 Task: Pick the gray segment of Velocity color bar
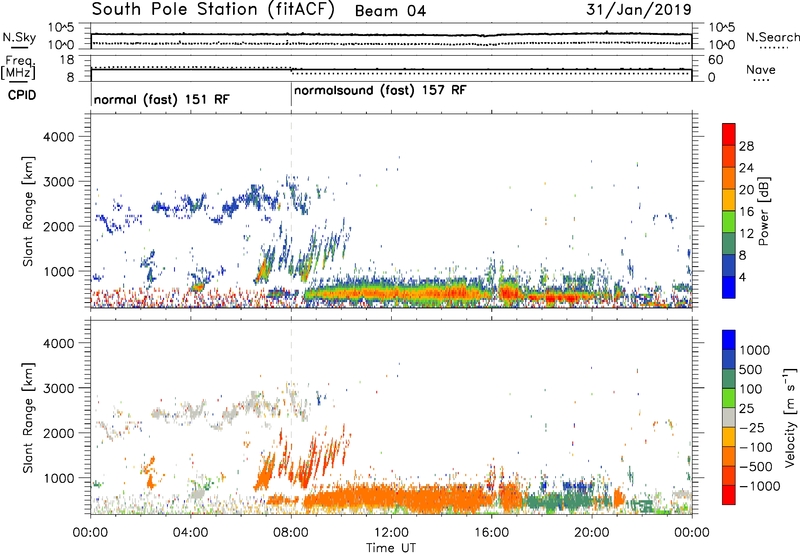pyautogui.click(x=729, y=417)
